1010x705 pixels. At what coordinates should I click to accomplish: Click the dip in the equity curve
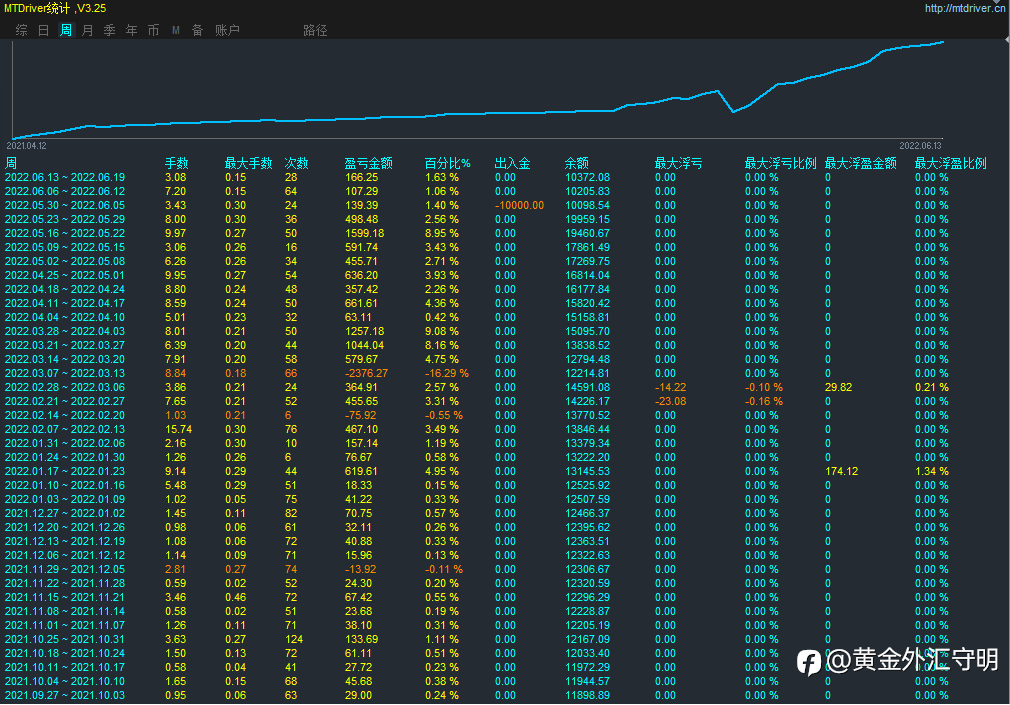point(734,111)
